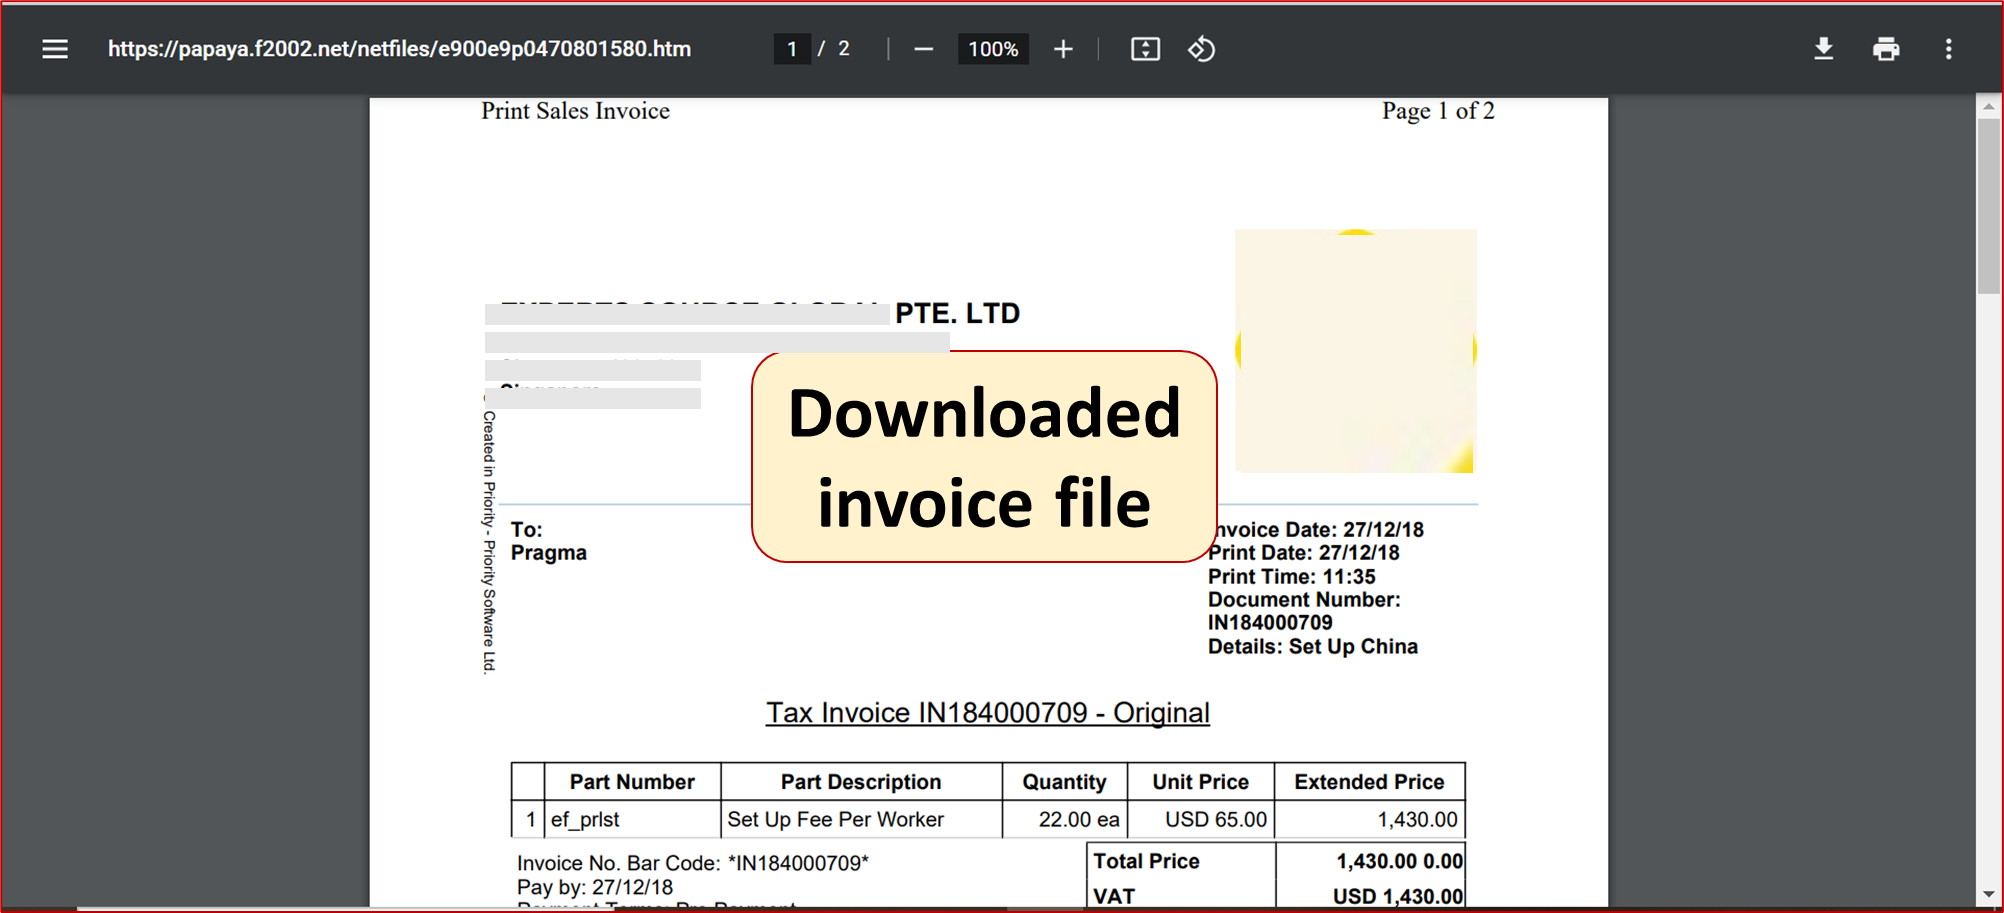This screenshot has width=2004, height=913.
Task: Toggle fit-to-page display mode
Action: coord(1145,49)
